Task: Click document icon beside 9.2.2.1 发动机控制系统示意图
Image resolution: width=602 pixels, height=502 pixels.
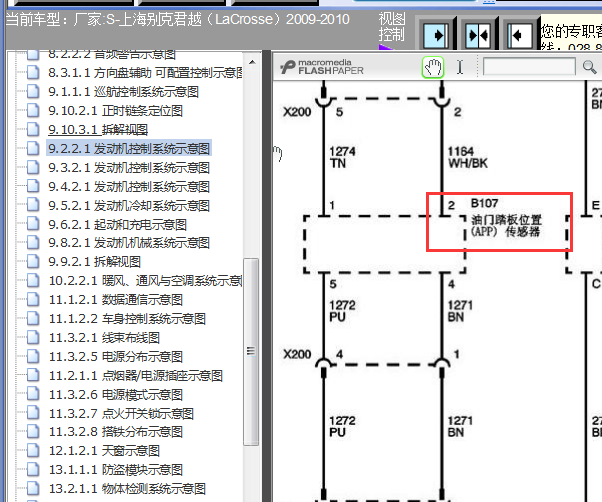Action: pos(33,148)
